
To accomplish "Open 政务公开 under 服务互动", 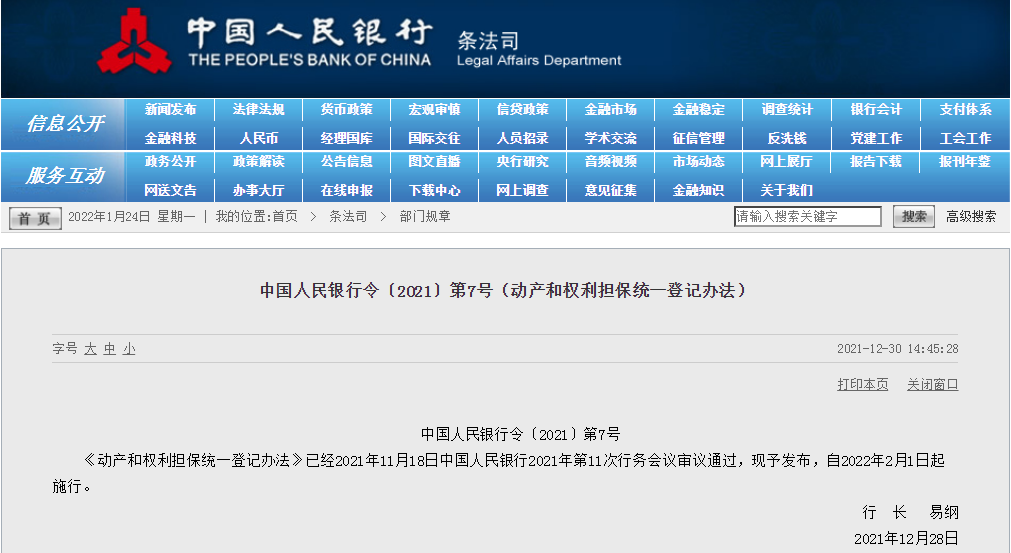I will coord(170,161).
